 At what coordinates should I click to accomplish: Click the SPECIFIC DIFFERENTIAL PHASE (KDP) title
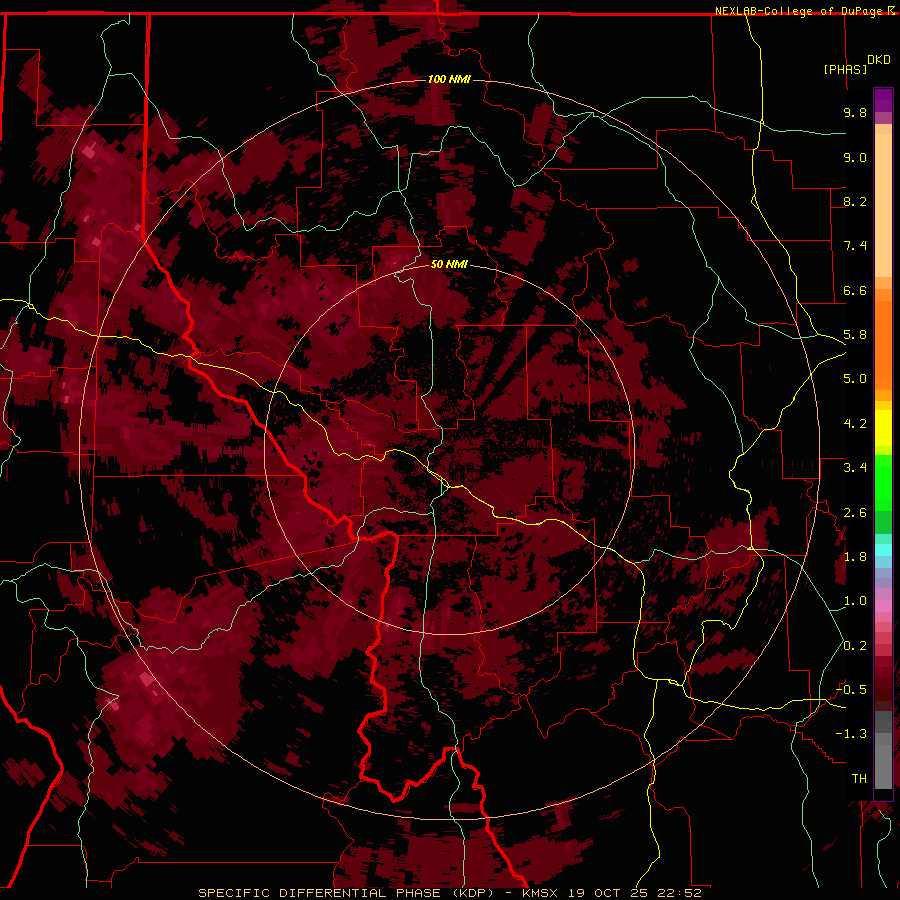coord(346,893)
